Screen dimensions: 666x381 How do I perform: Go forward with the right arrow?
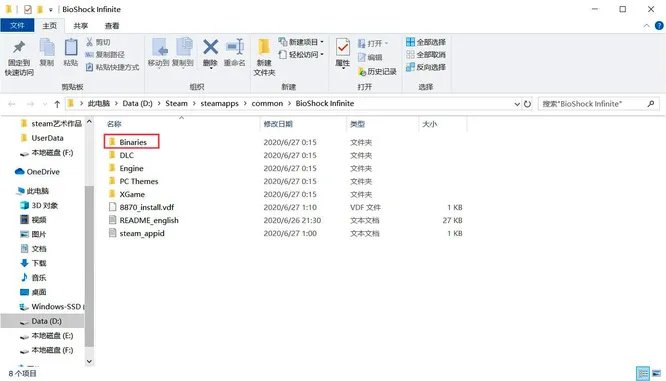point(30,104)
